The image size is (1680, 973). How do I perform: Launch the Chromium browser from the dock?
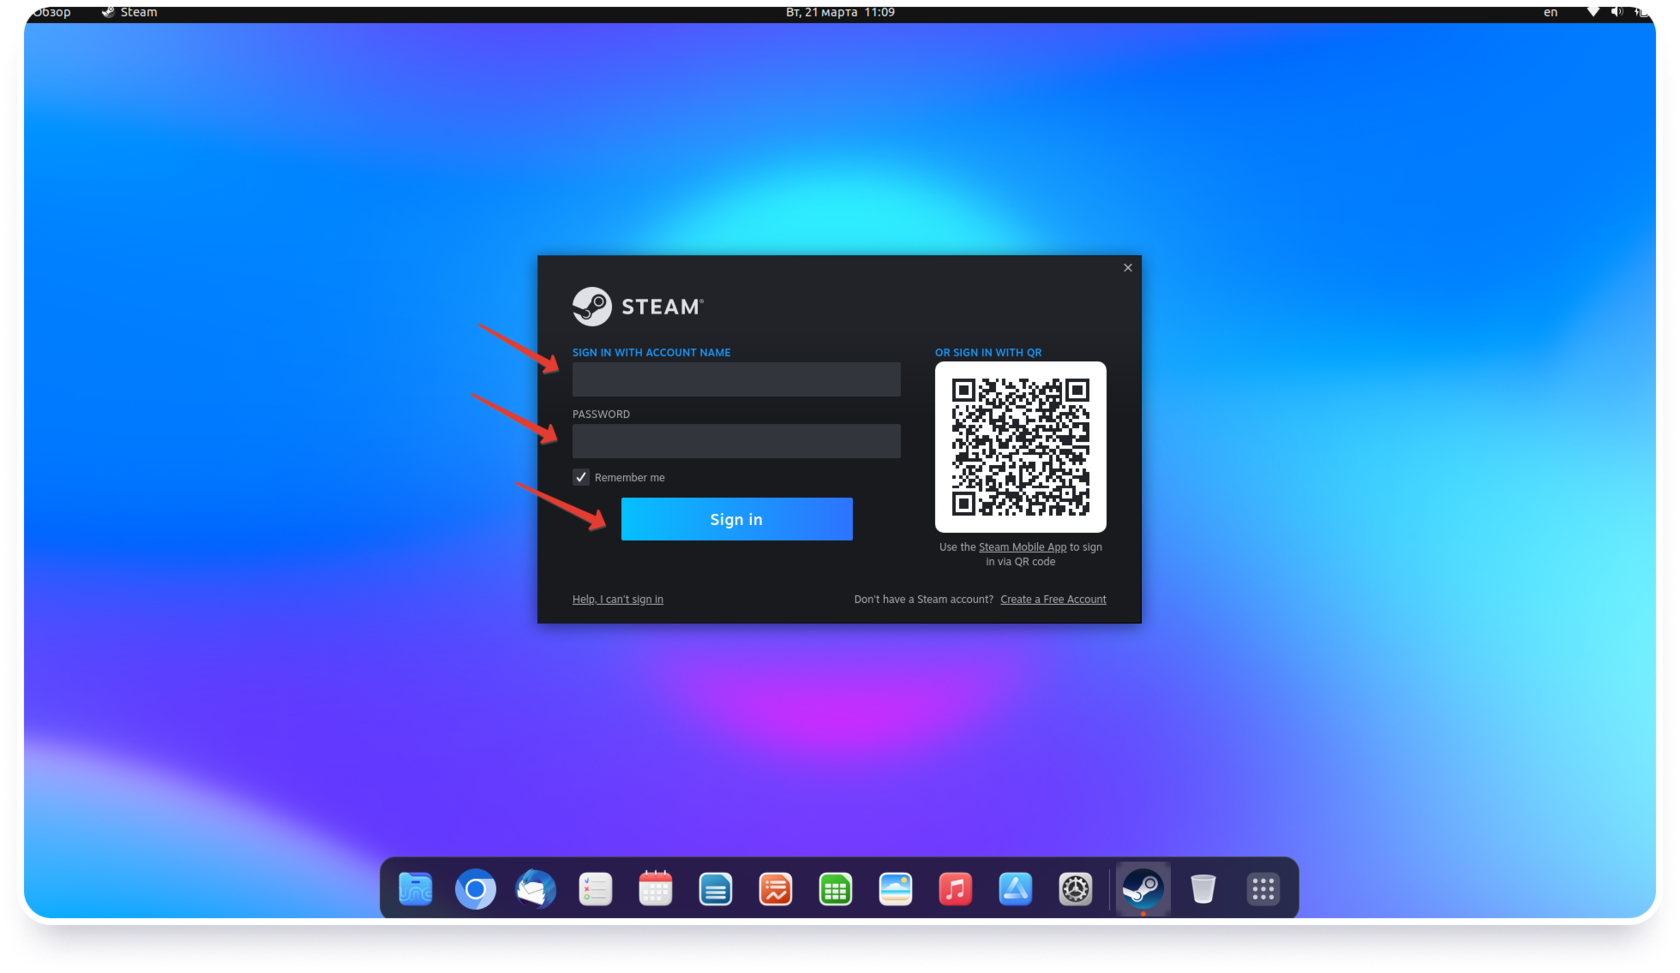[475, 888]
